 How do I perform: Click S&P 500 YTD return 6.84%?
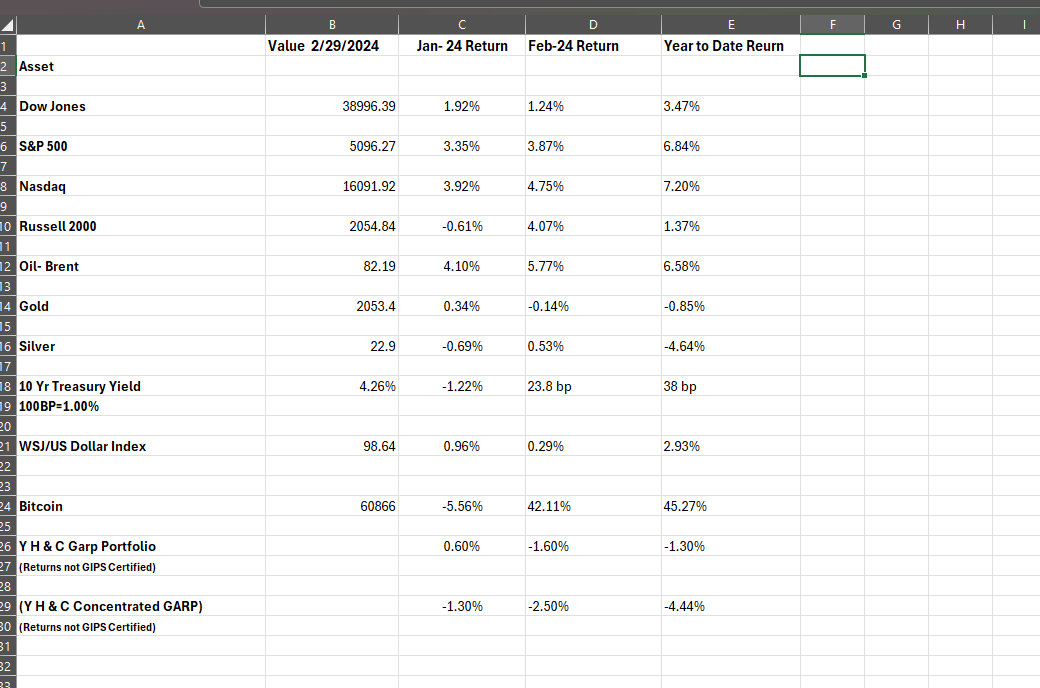click(x=731, y=146)
